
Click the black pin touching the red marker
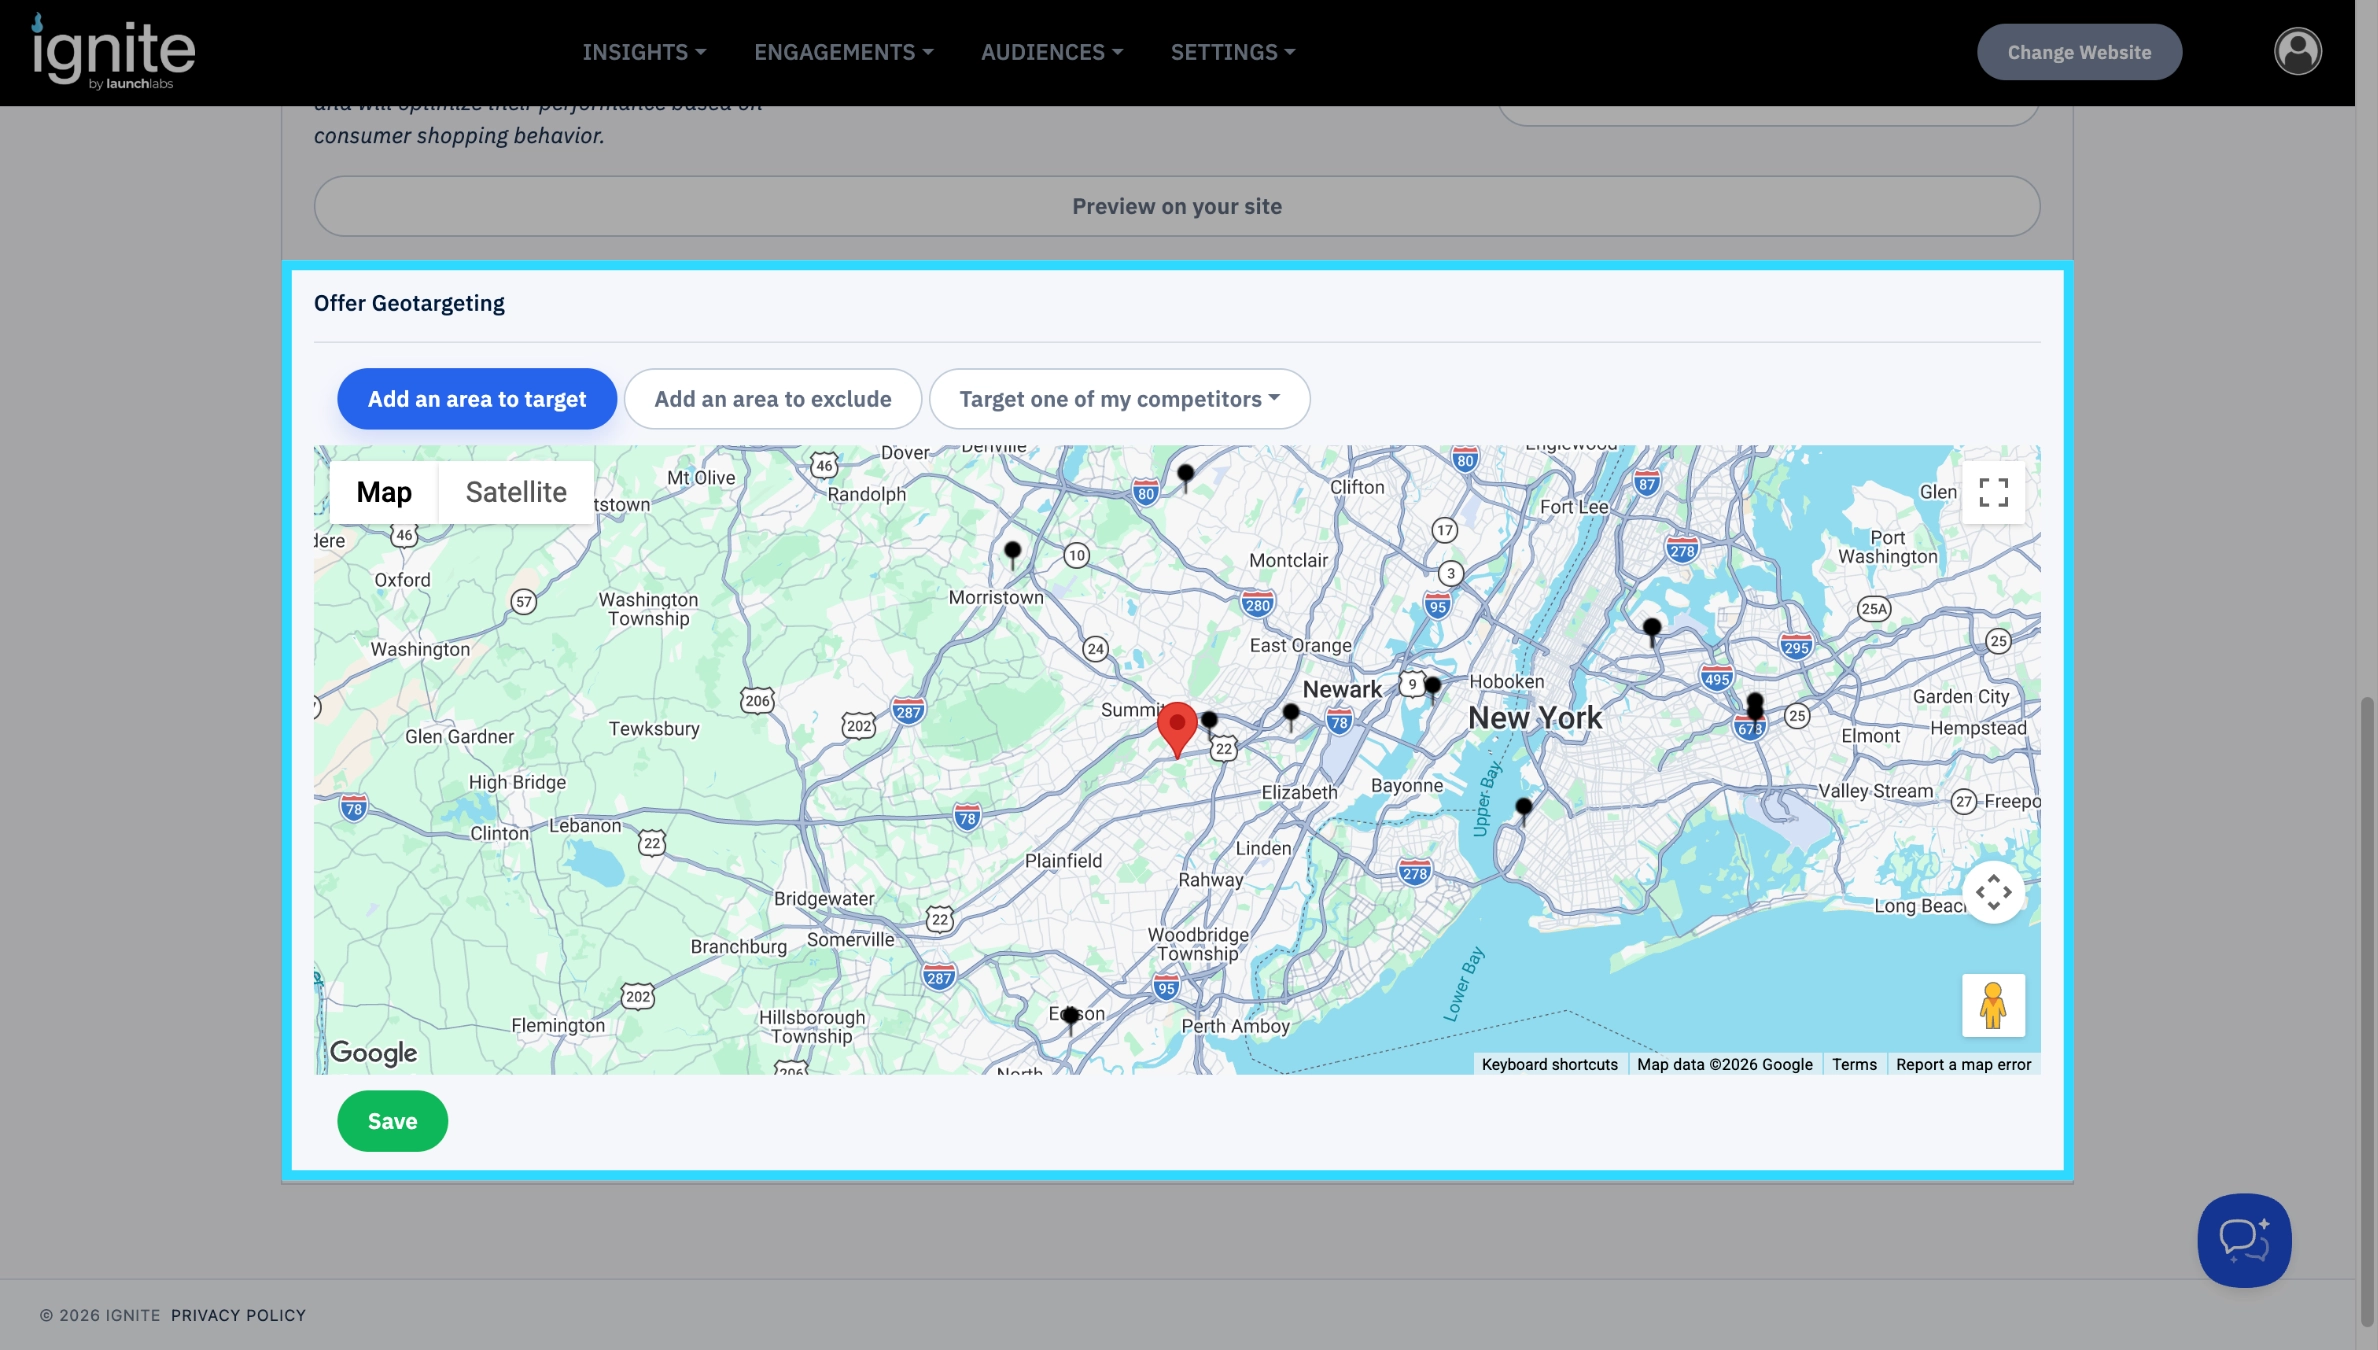[x=1209, y=723]
